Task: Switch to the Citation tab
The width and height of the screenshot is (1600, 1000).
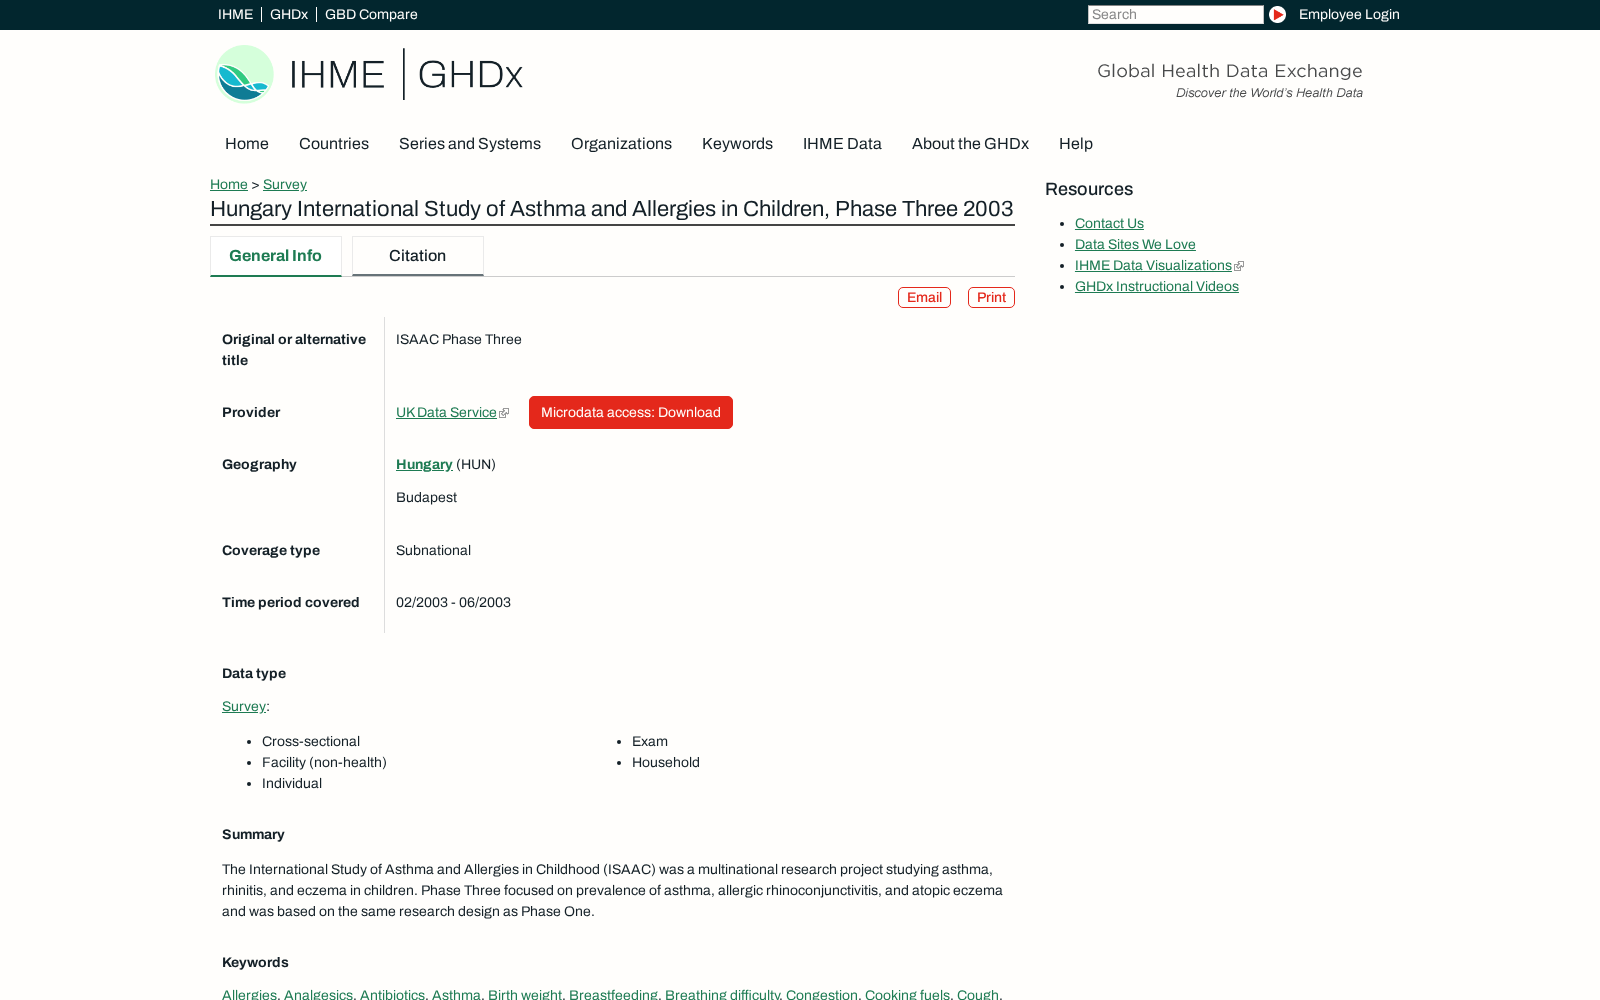Action: pos(418,256)
